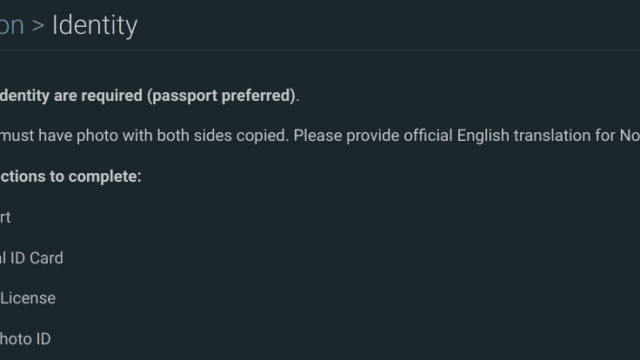Click the 'identity are required' phrase
The image size is (640, 360).
tap(71, 96)
